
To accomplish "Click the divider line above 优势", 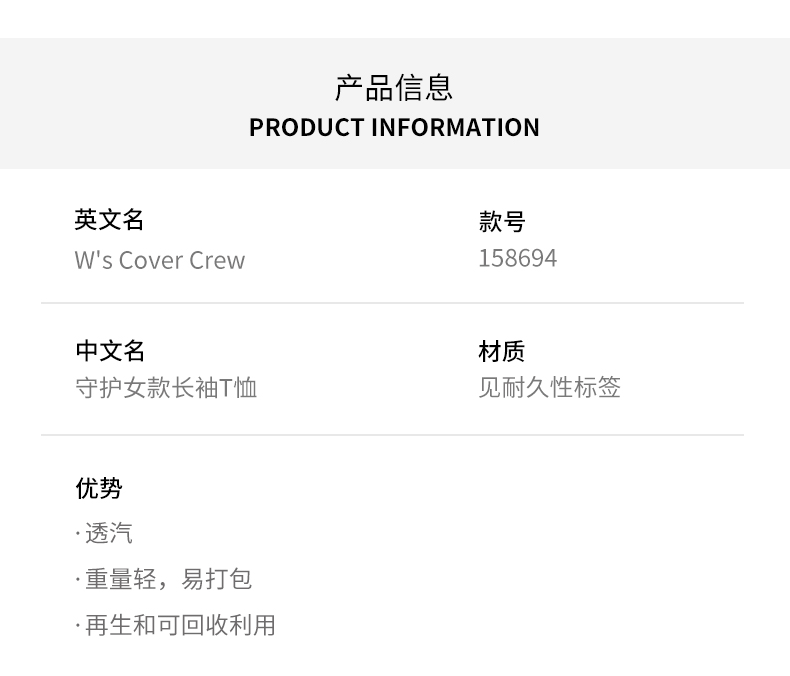I will click(392, 435).
